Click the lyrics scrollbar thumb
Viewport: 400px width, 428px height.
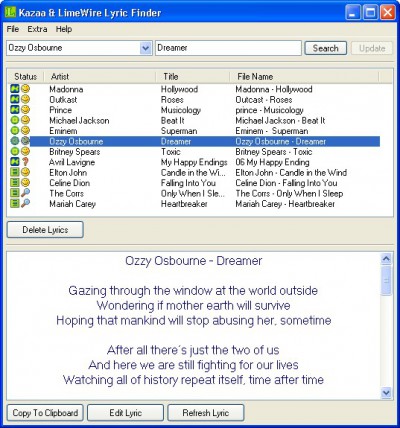386,280
